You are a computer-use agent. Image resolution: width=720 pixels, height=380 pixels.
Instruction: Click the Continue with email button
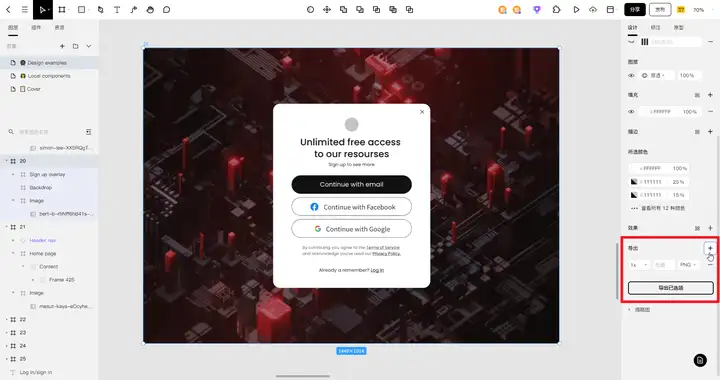[351, 184]
